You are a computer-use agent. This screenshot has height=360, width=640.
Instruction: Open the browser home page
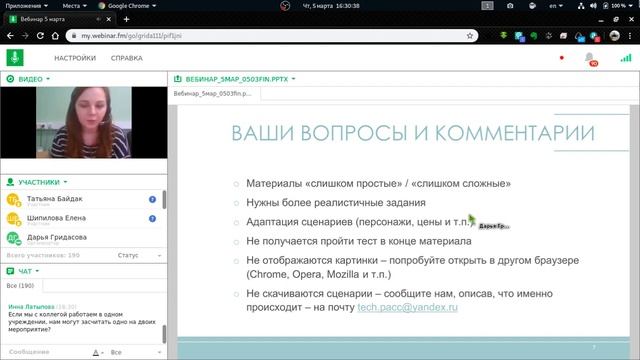point(55,36)
